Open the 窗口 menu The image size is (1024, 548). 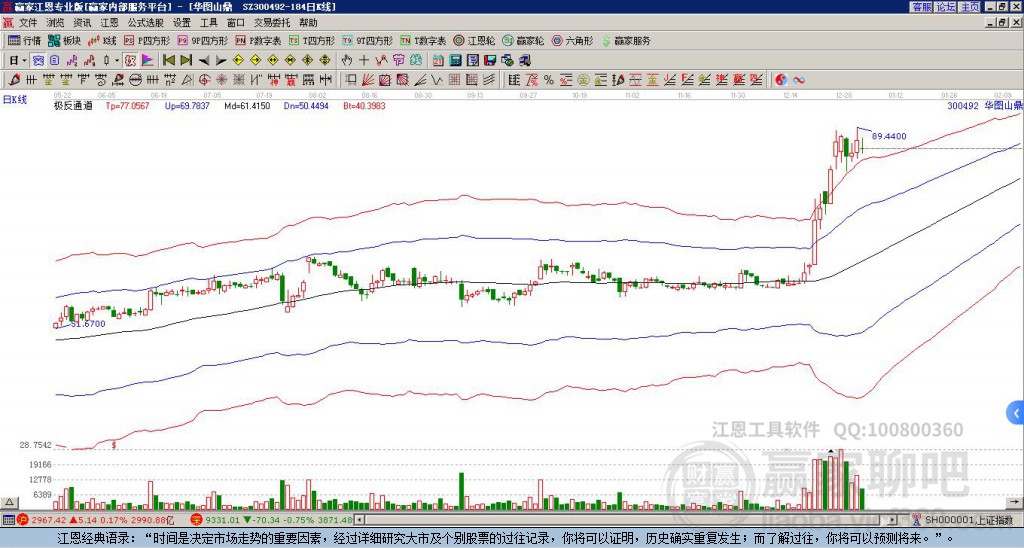[x=236, y=23]
